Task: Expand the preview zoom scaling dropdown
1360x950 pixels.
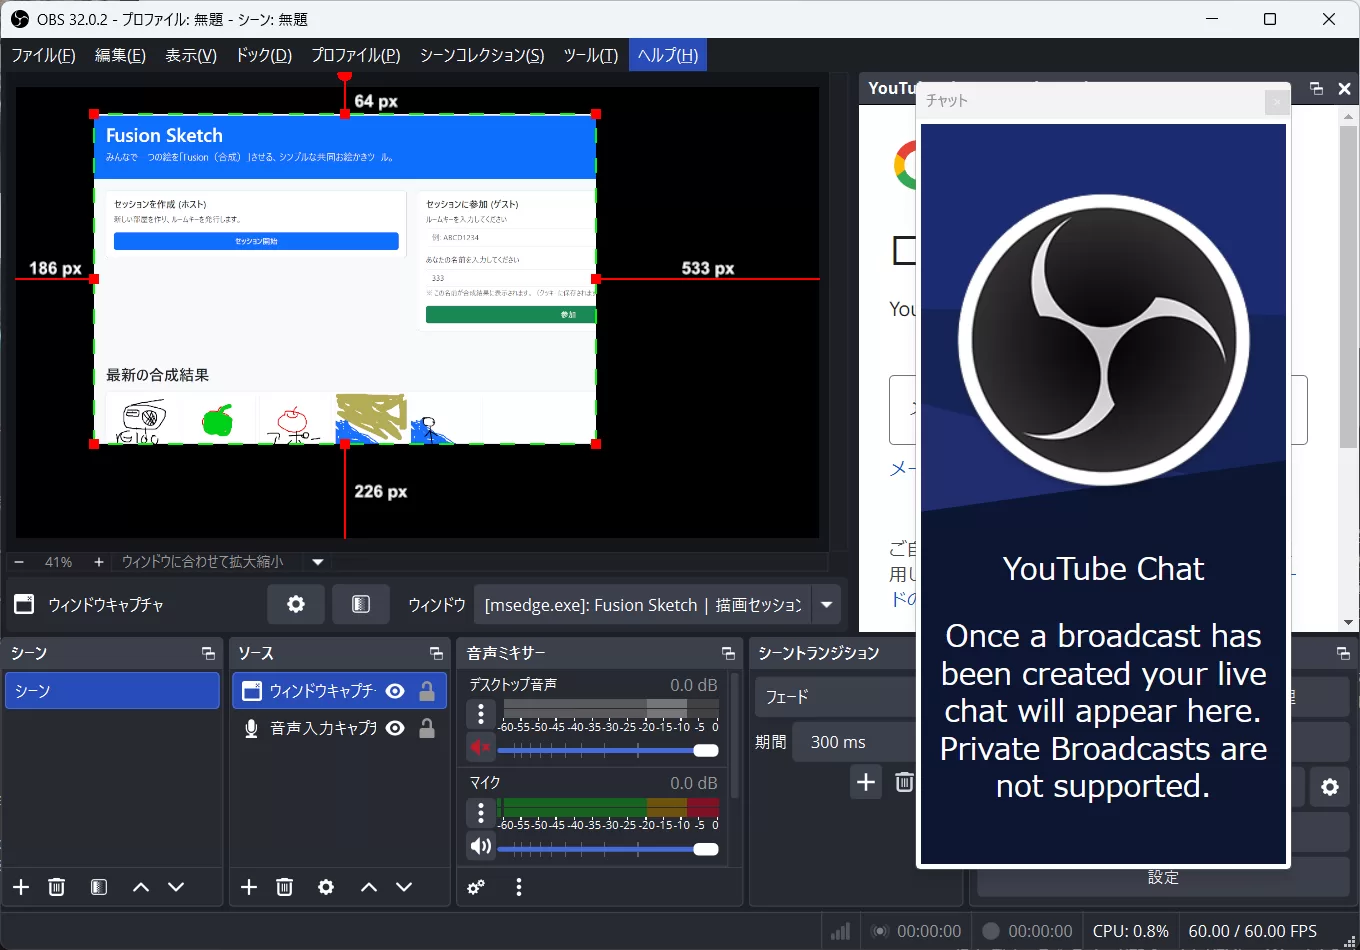Action: (318, 562)
